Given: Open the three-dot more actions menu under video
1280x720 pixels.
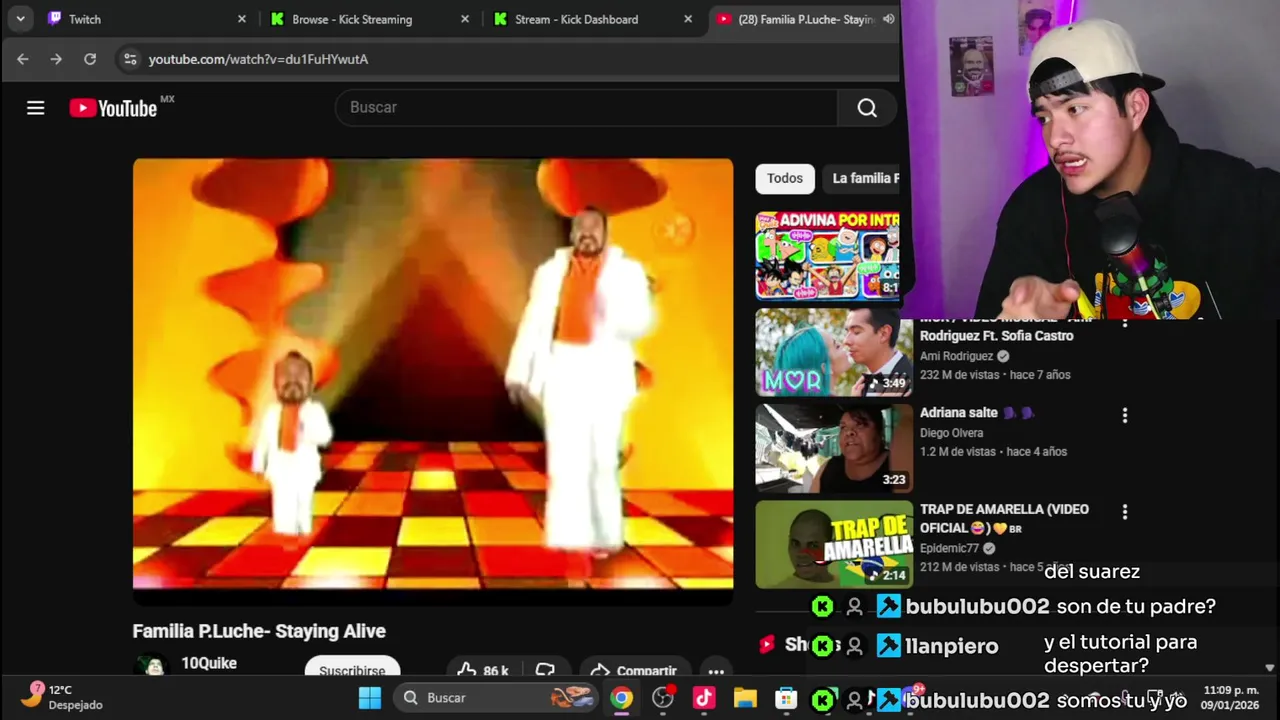Looking at the screenshot, I should tap(716, 671).
